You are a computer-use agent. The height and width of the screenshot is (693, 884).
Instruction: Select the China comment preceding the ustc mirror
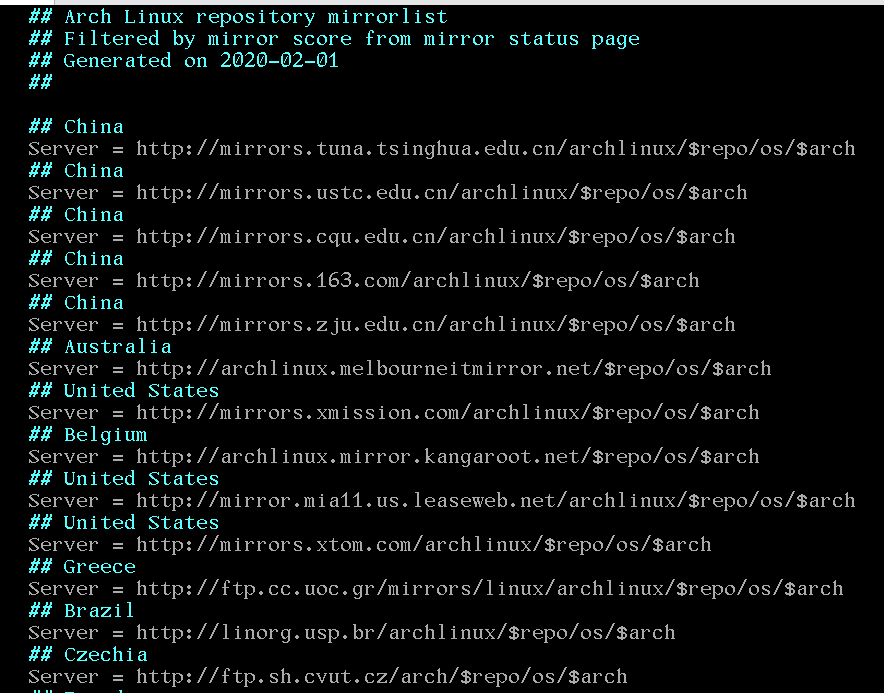(x=76, y=171)
